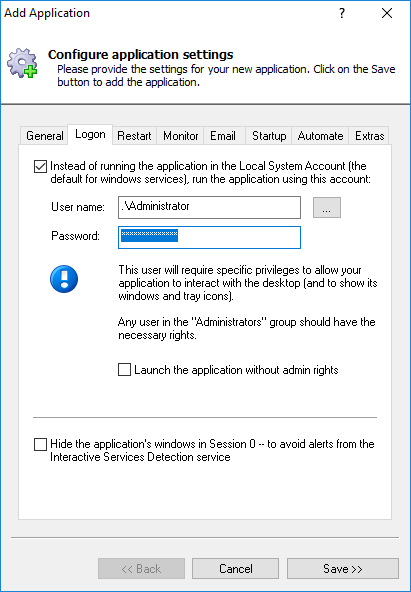Open the Restart tab
The image size is (411, 592).
click(x=134, y=136)
